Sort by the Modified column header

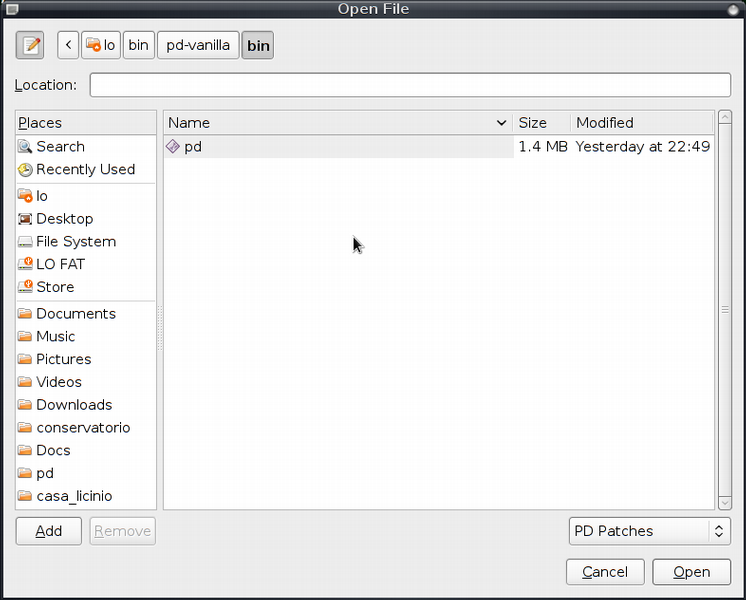(642, 123)
